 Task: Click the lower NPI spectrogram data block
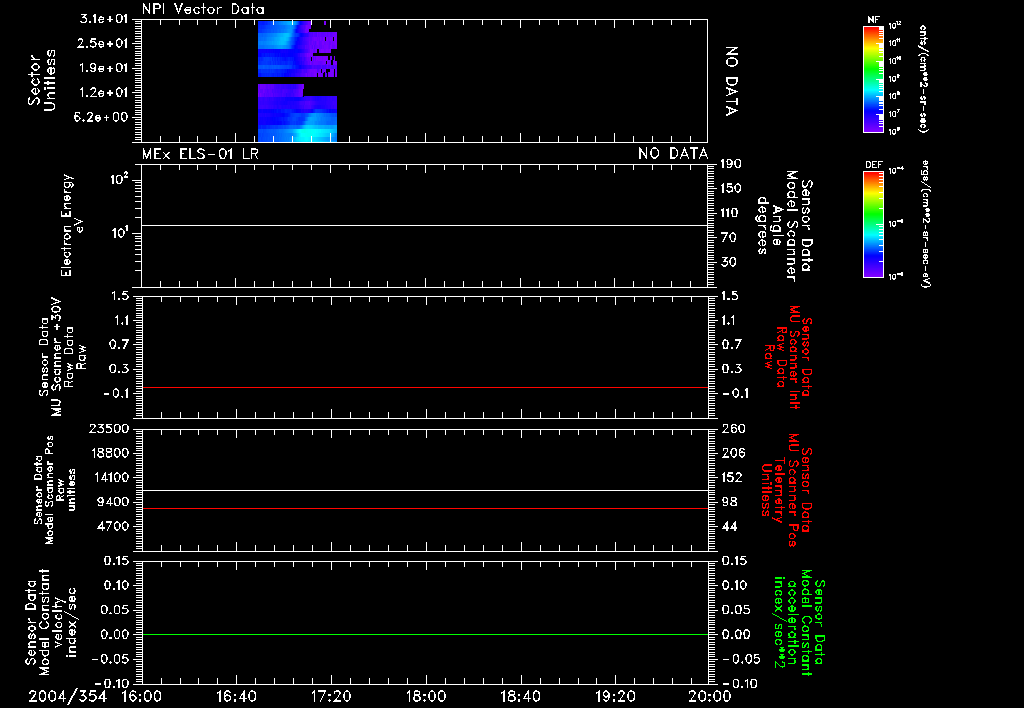pyautogui.click(x=297, y=112)
